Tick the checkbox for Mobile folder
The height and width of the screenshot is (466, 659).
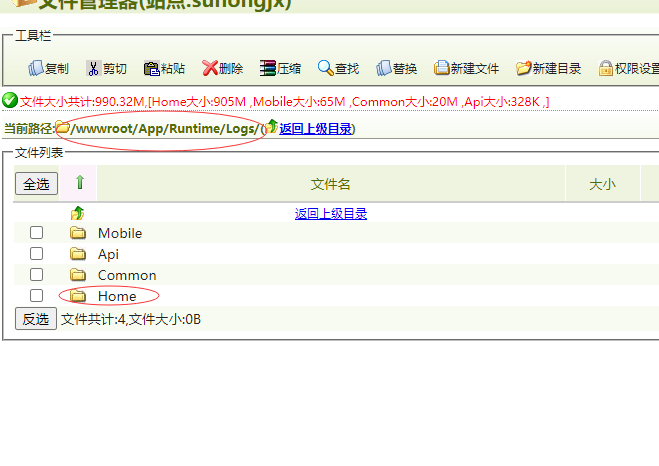tap(37, 232)
